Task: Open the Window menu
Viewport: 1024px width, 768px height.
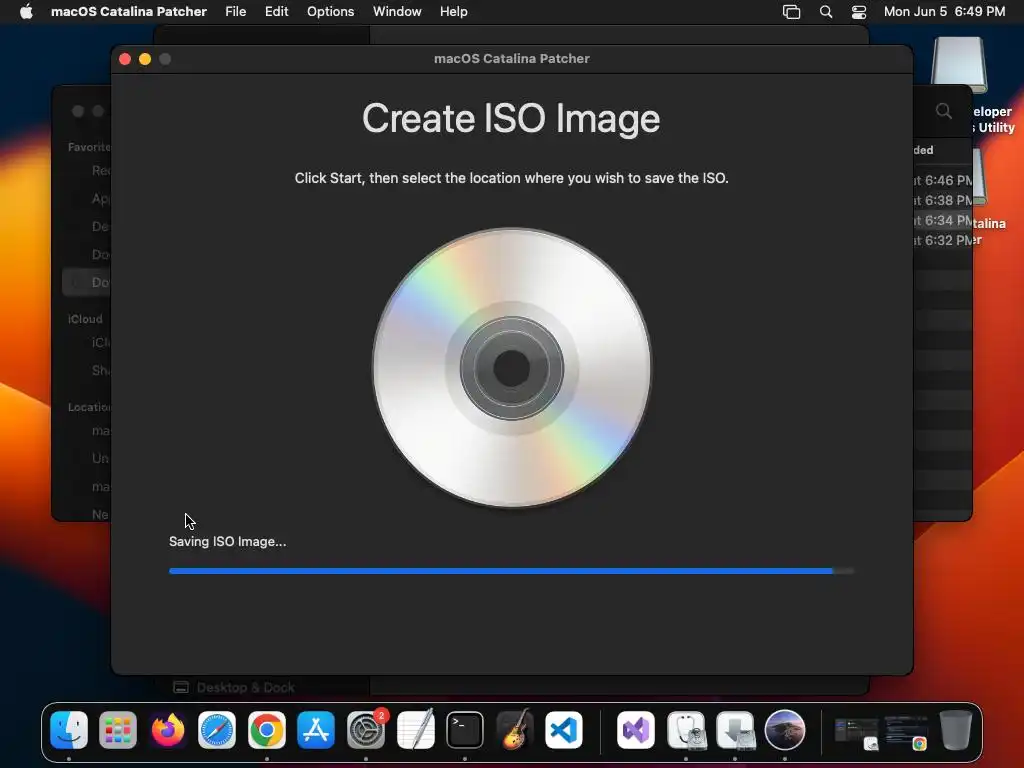Action: point(397,12)
